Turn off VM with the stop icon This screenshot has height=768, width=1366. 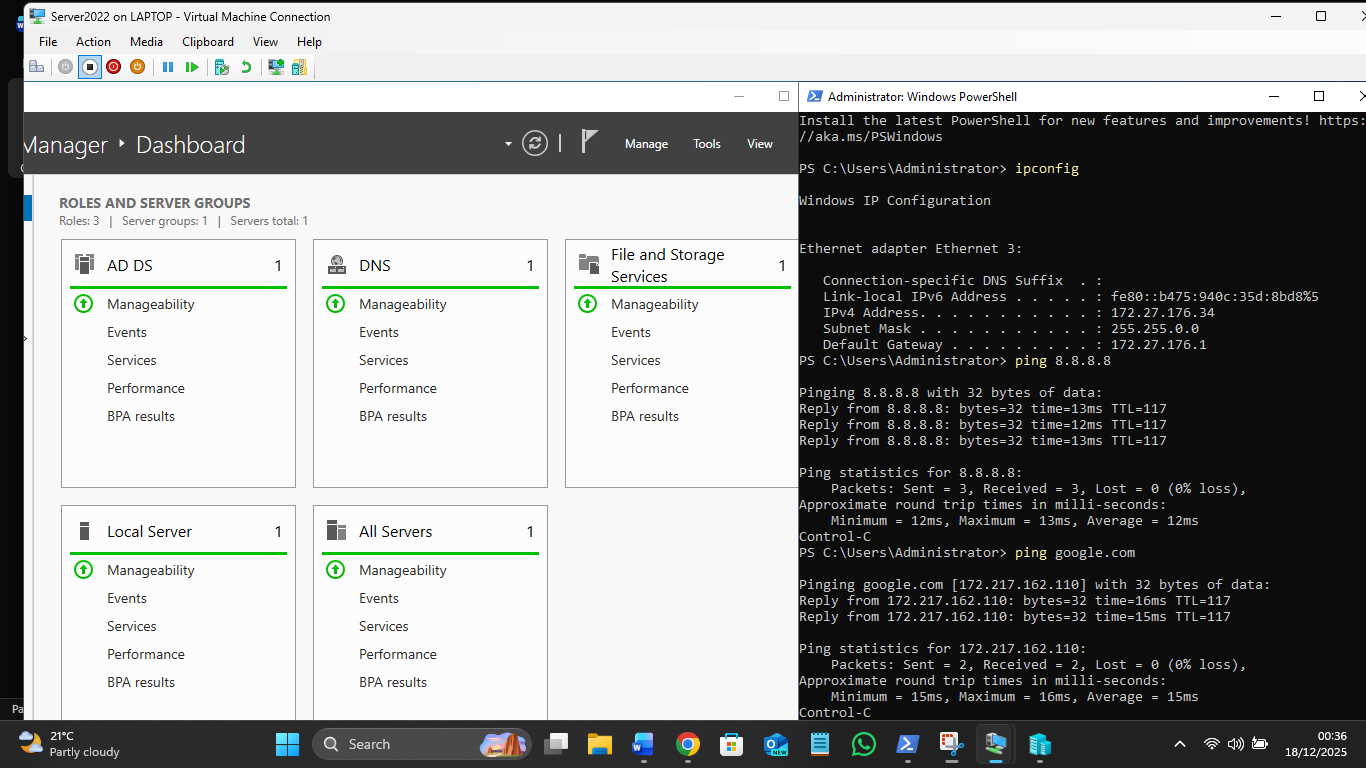pyautogui.click(x=89, y=67)
